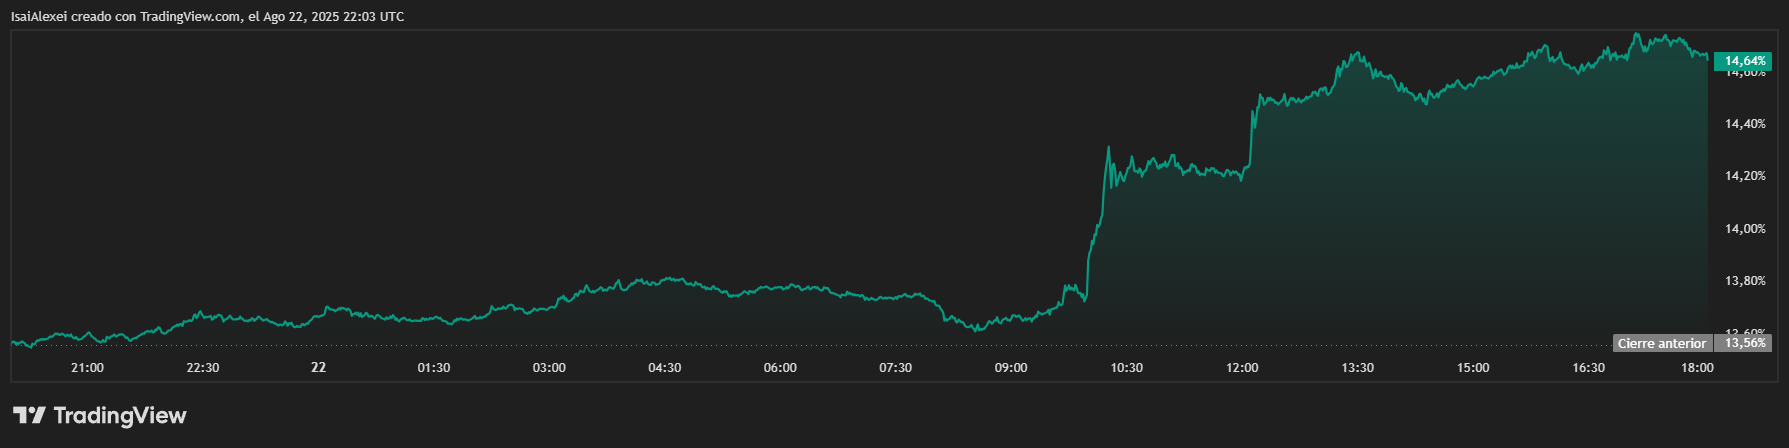
Task: Select the 21:00 time axis label
Action: [x=88, y=368]
